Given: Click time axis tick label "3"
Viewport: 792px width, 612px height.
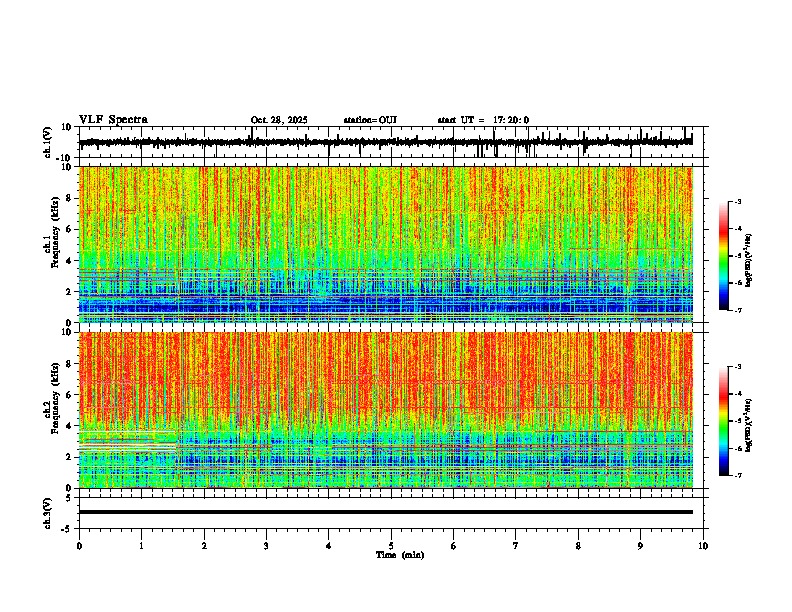Looking at the screenshot, I should pos(266,546).
